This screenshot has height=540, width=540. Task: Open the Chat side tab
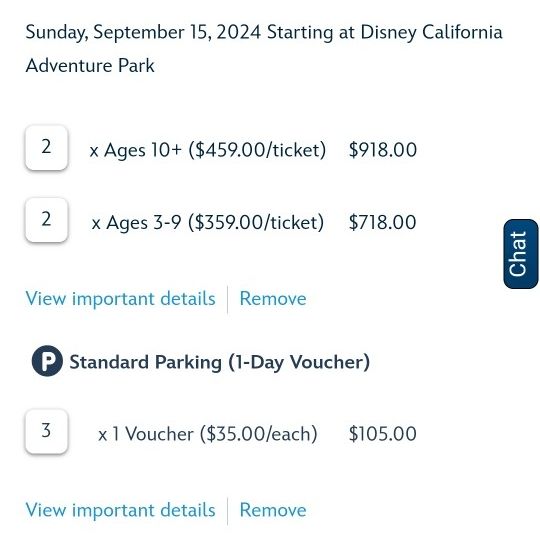pyautogui.click(x=520, y=254)
